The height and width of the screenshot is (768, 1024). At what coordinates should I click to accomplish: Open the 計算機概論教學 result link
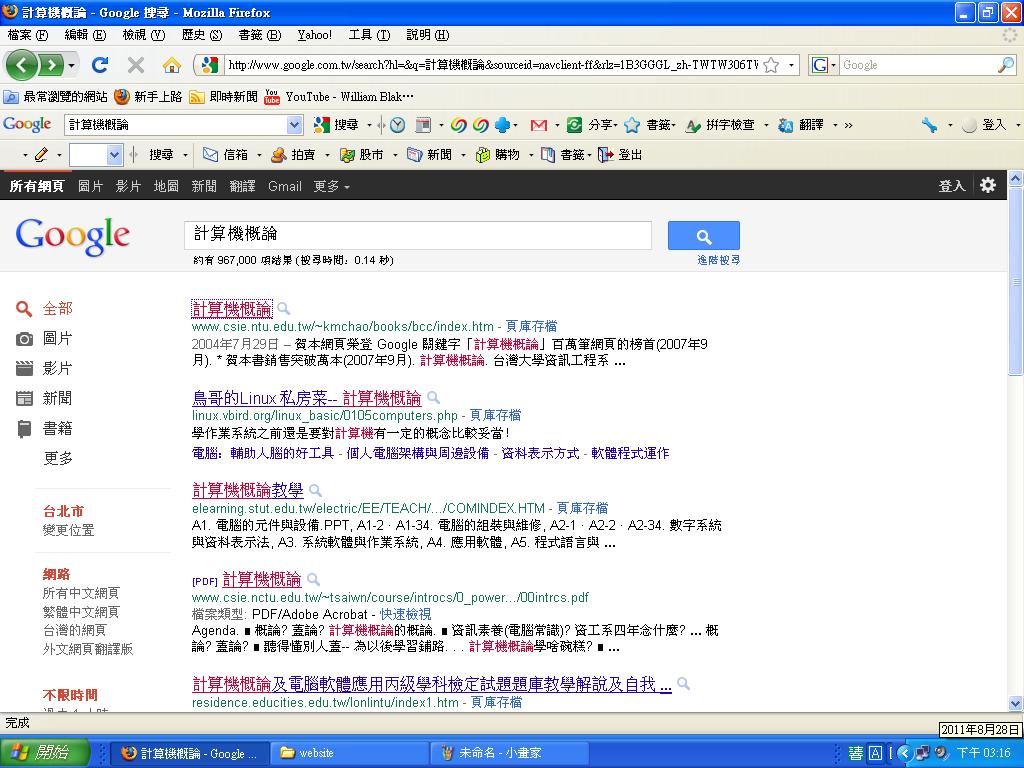[248, 490]
